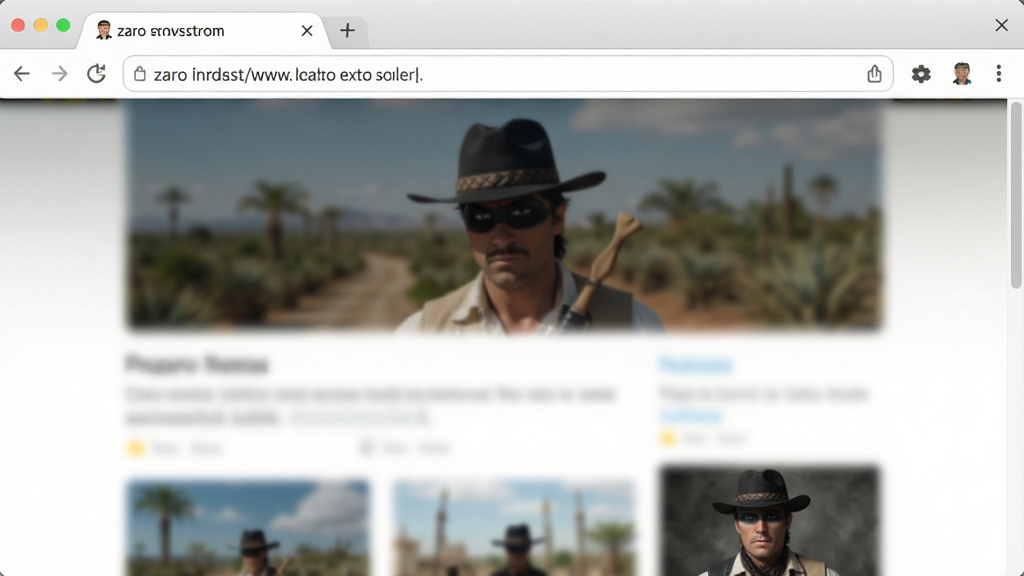Click the blue link under sidebar text
The image size is (1024, 576).
click(x=692, y=416)
